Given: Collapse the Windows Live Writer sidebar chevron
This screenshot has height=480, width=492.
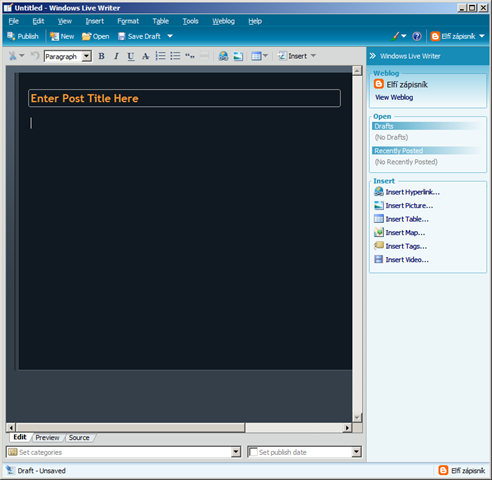Looking at the screenshot, I should coord(373,56).
